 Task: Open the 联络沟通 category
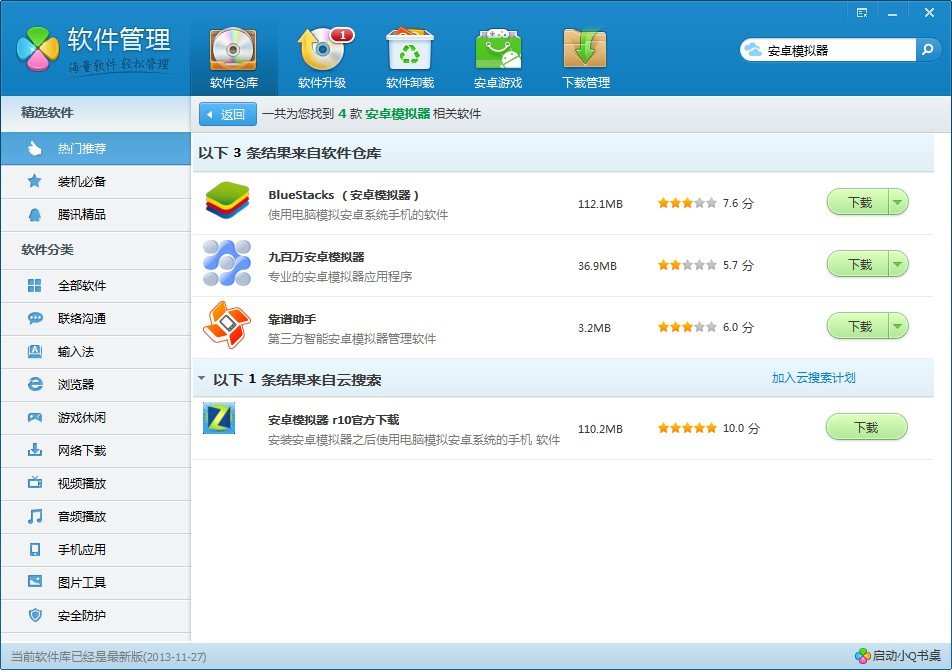tap(95, 319)
